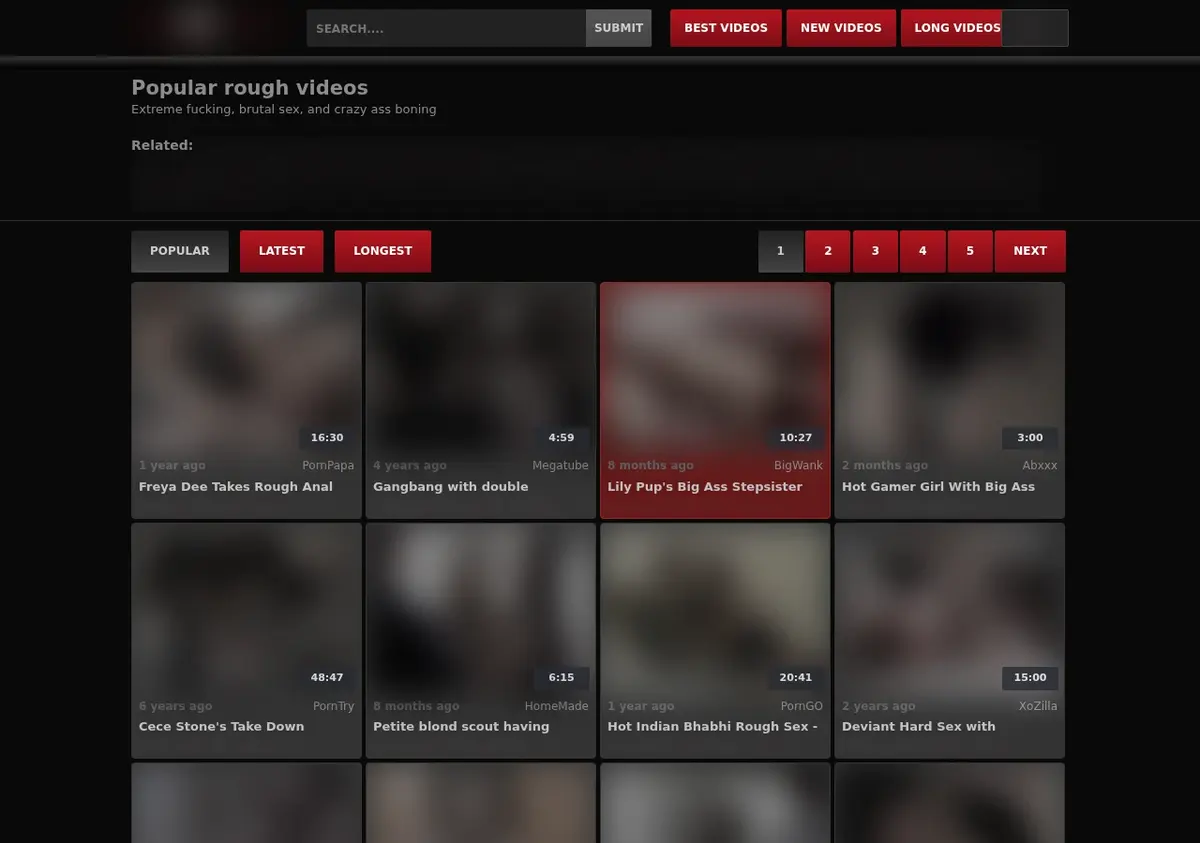Go to pagination page 5
The height and width of the screenshot is (843, 1200).
[x=970, y=251]
